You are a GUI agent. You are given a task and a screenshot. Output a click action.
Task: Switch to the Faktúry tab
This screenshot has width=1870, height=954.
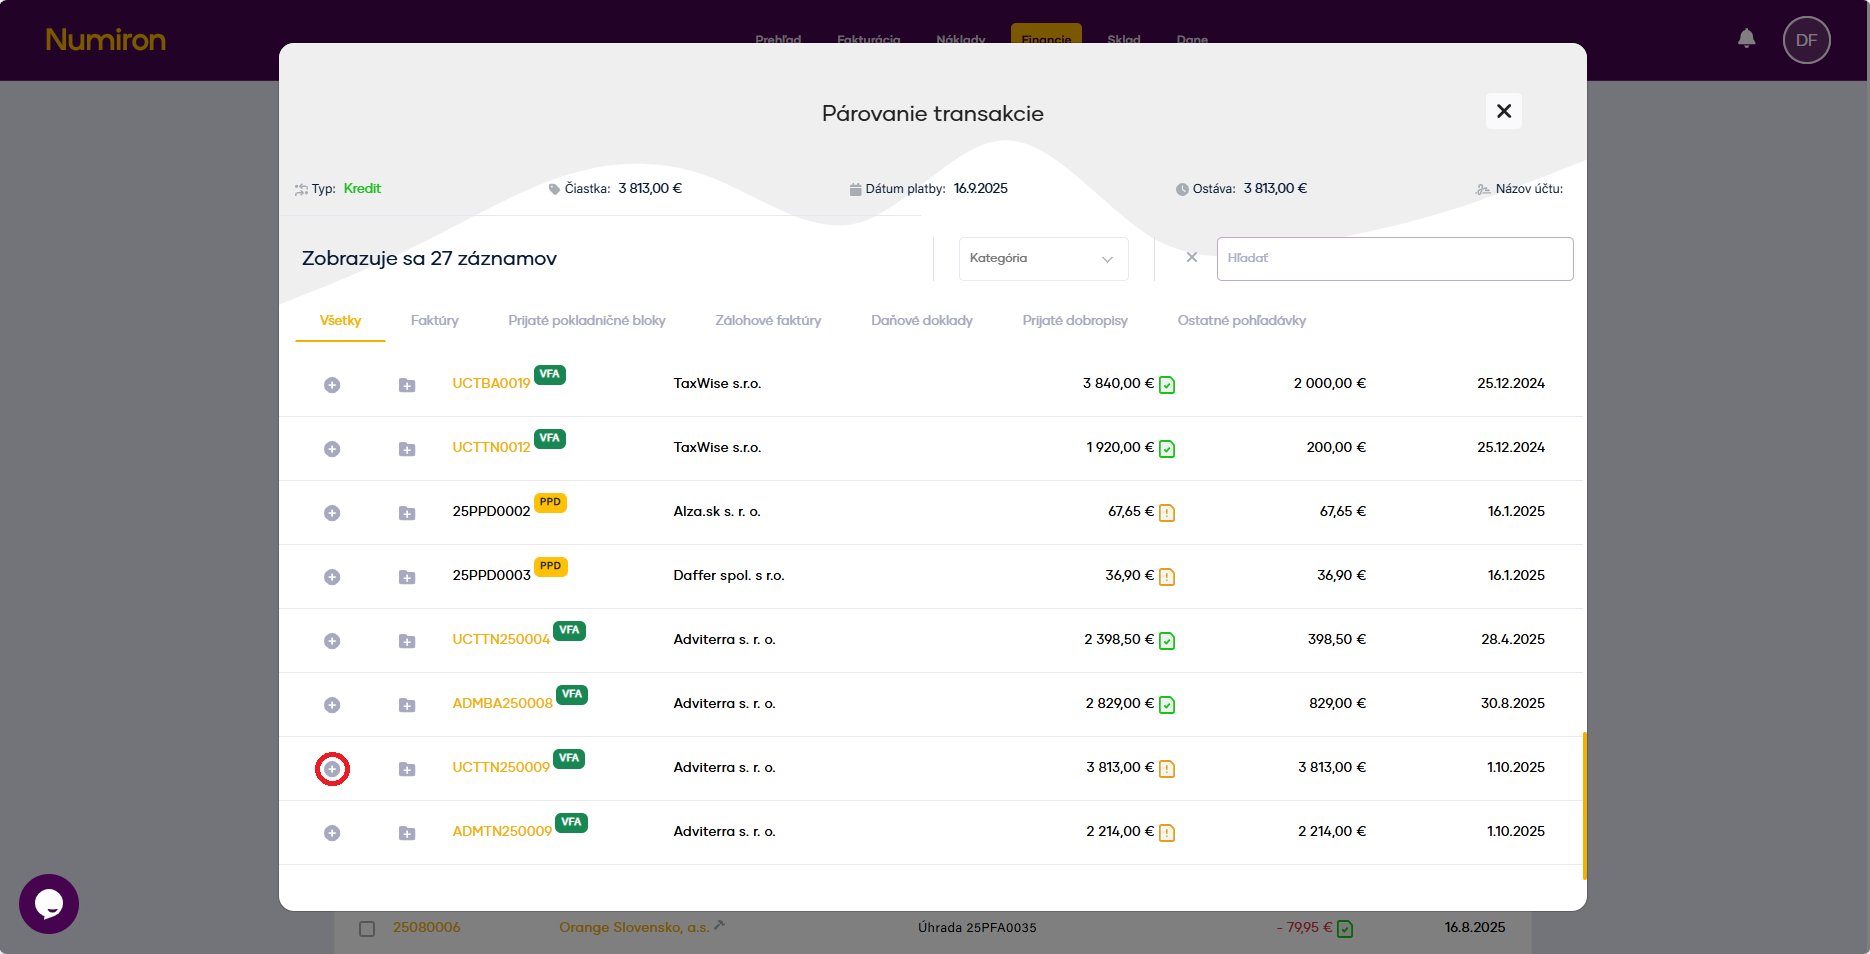pyautogui.click(x=434, y=321)
